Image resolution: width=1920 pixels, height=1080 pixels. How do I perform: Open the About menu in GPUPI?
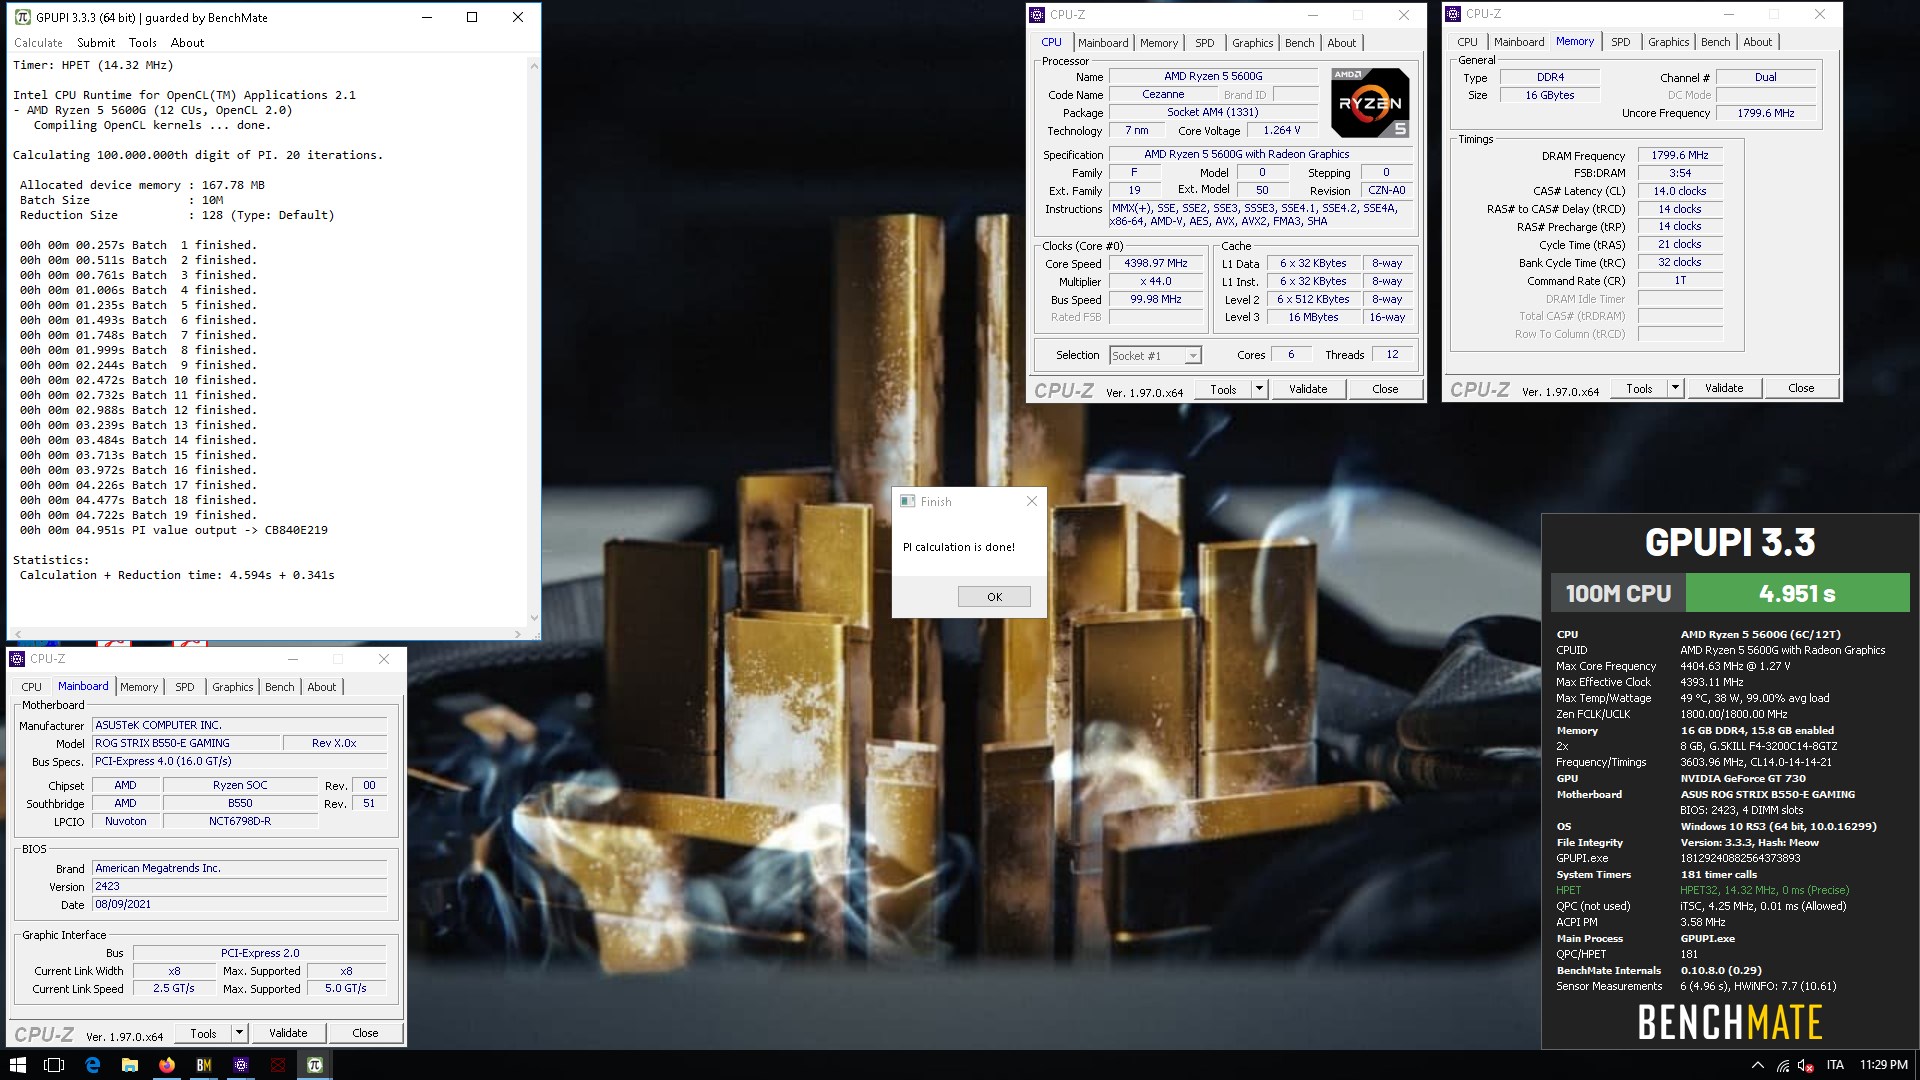187,43
